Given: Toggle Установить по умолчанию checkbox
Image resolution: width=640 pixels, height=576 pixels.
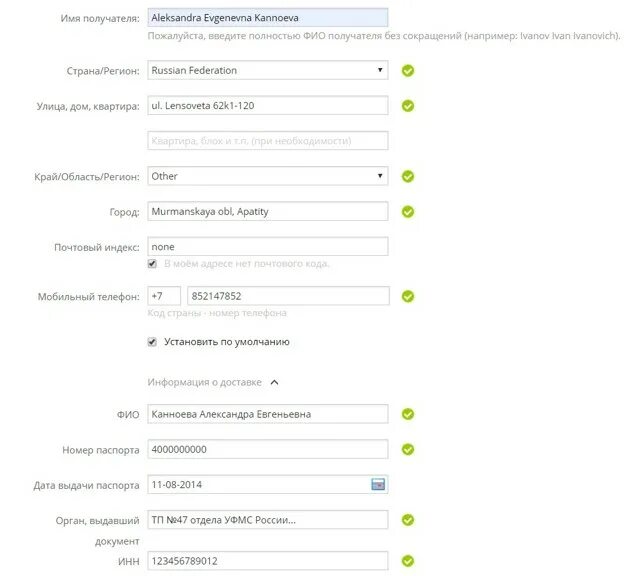Looking at the screenshot, I should [152, 342].
